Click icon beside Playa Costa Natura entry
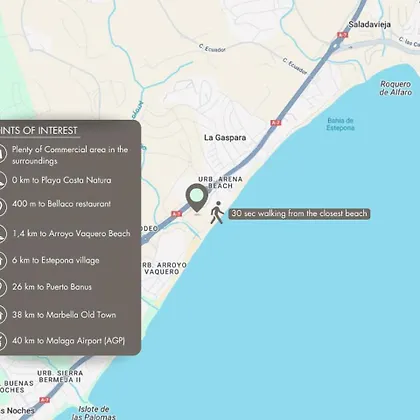The height and width of the screenshot is (420, 420). (2, 180)
